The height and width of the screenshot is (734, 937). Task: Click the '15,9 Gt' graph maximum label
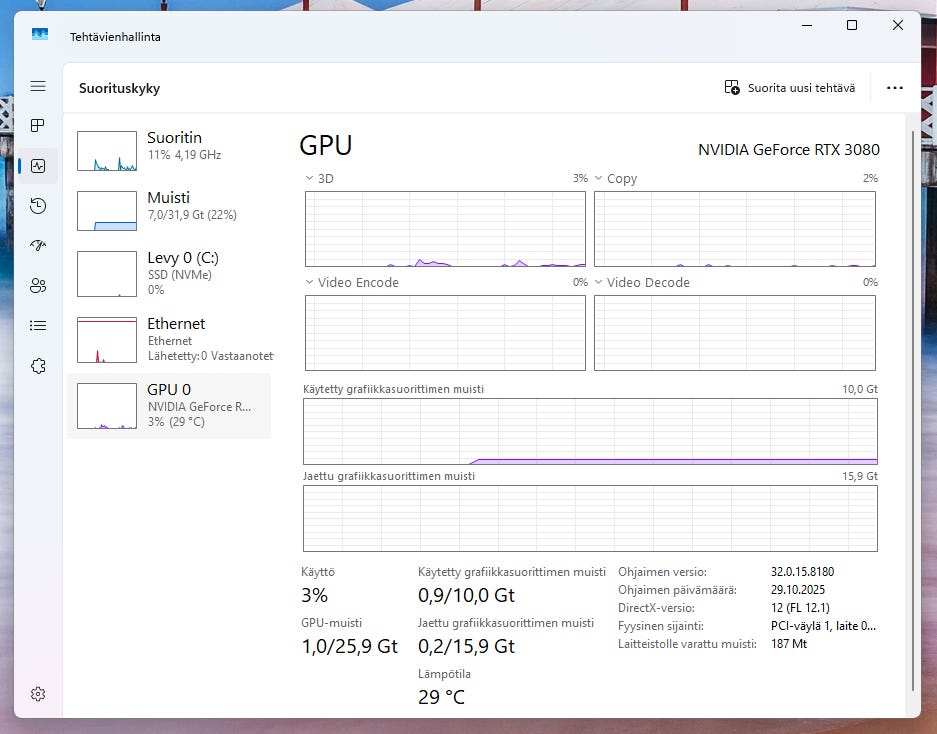point(860,476)
